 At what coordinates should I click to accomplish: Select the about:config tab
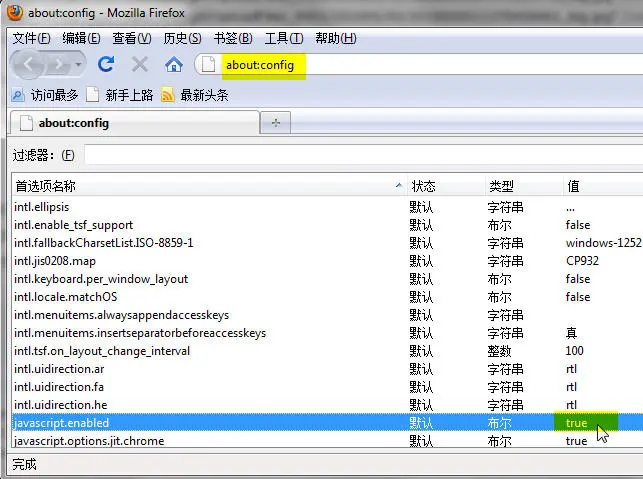pyautogui.click(x=135, y=123)
